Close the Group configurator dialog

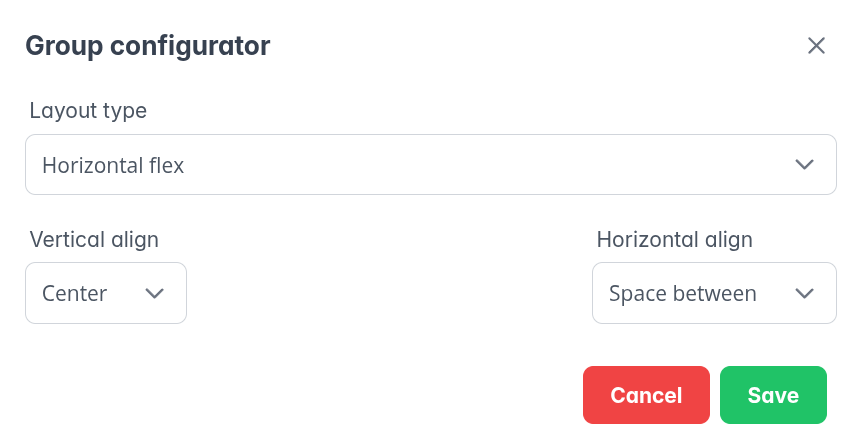816,46
